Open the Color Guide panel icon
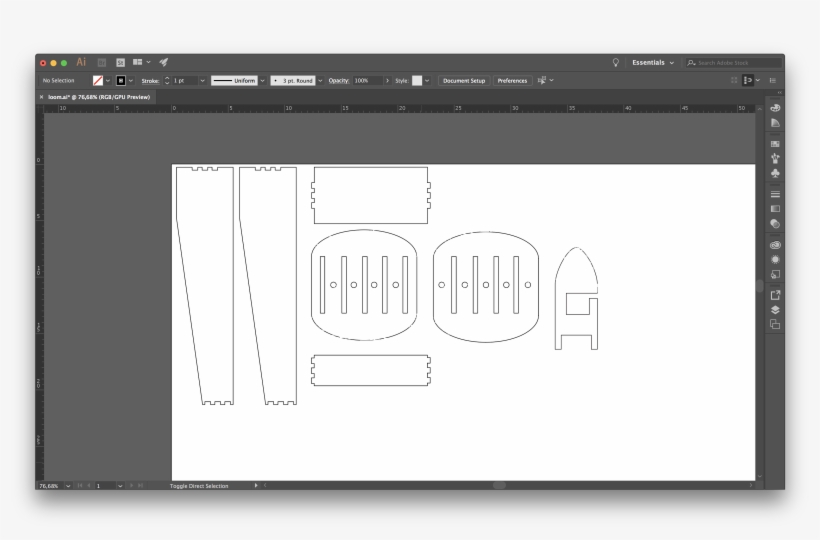Image resolution: width=820 pixels, height=540 pixels. pos(775,123)
